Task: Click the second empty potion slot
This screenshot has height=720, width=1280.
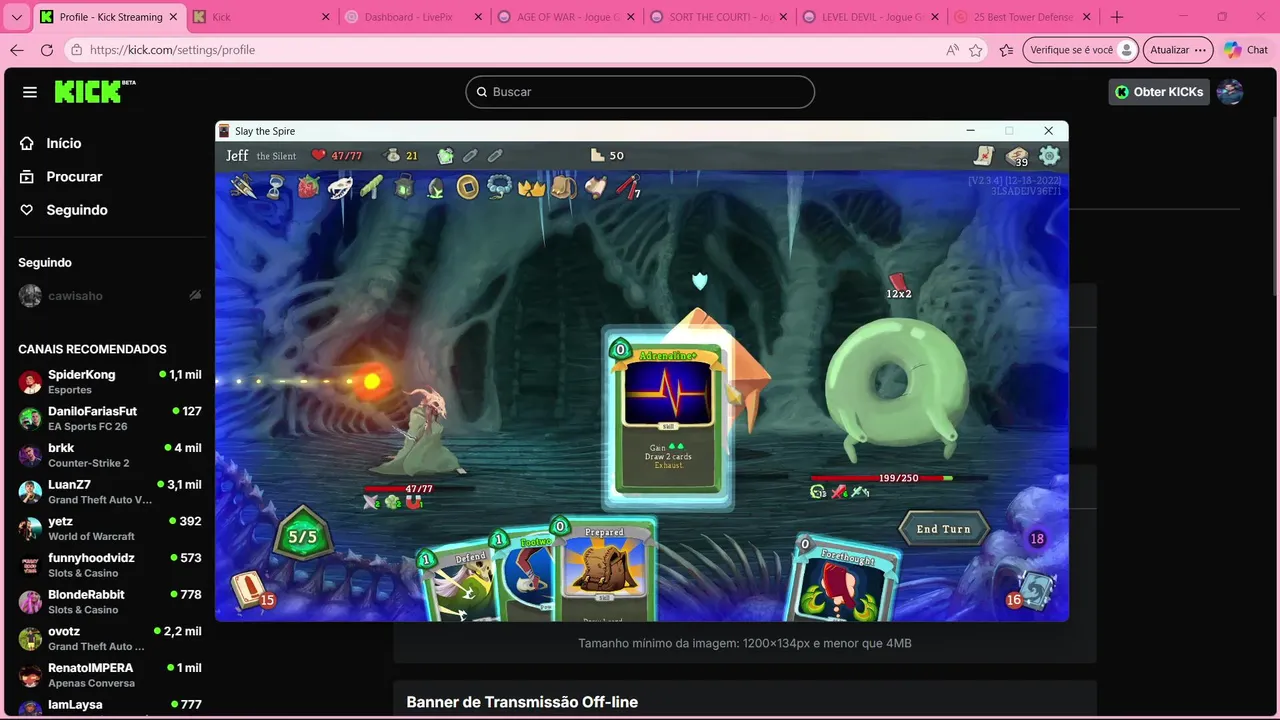Action: (495, 155)
